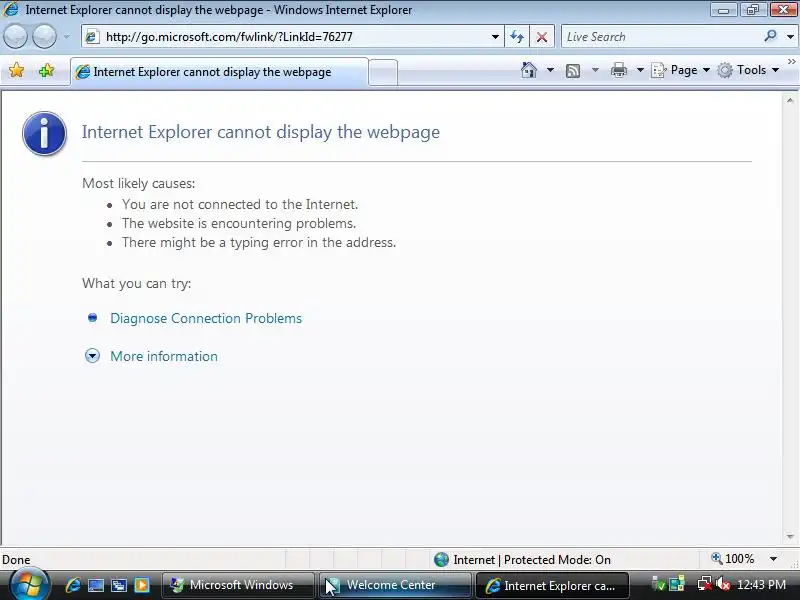This screenshot has height=600, width=800.
Task: Click the 'Most likely causes:' heading text
Action: click(x=139, y=183)
